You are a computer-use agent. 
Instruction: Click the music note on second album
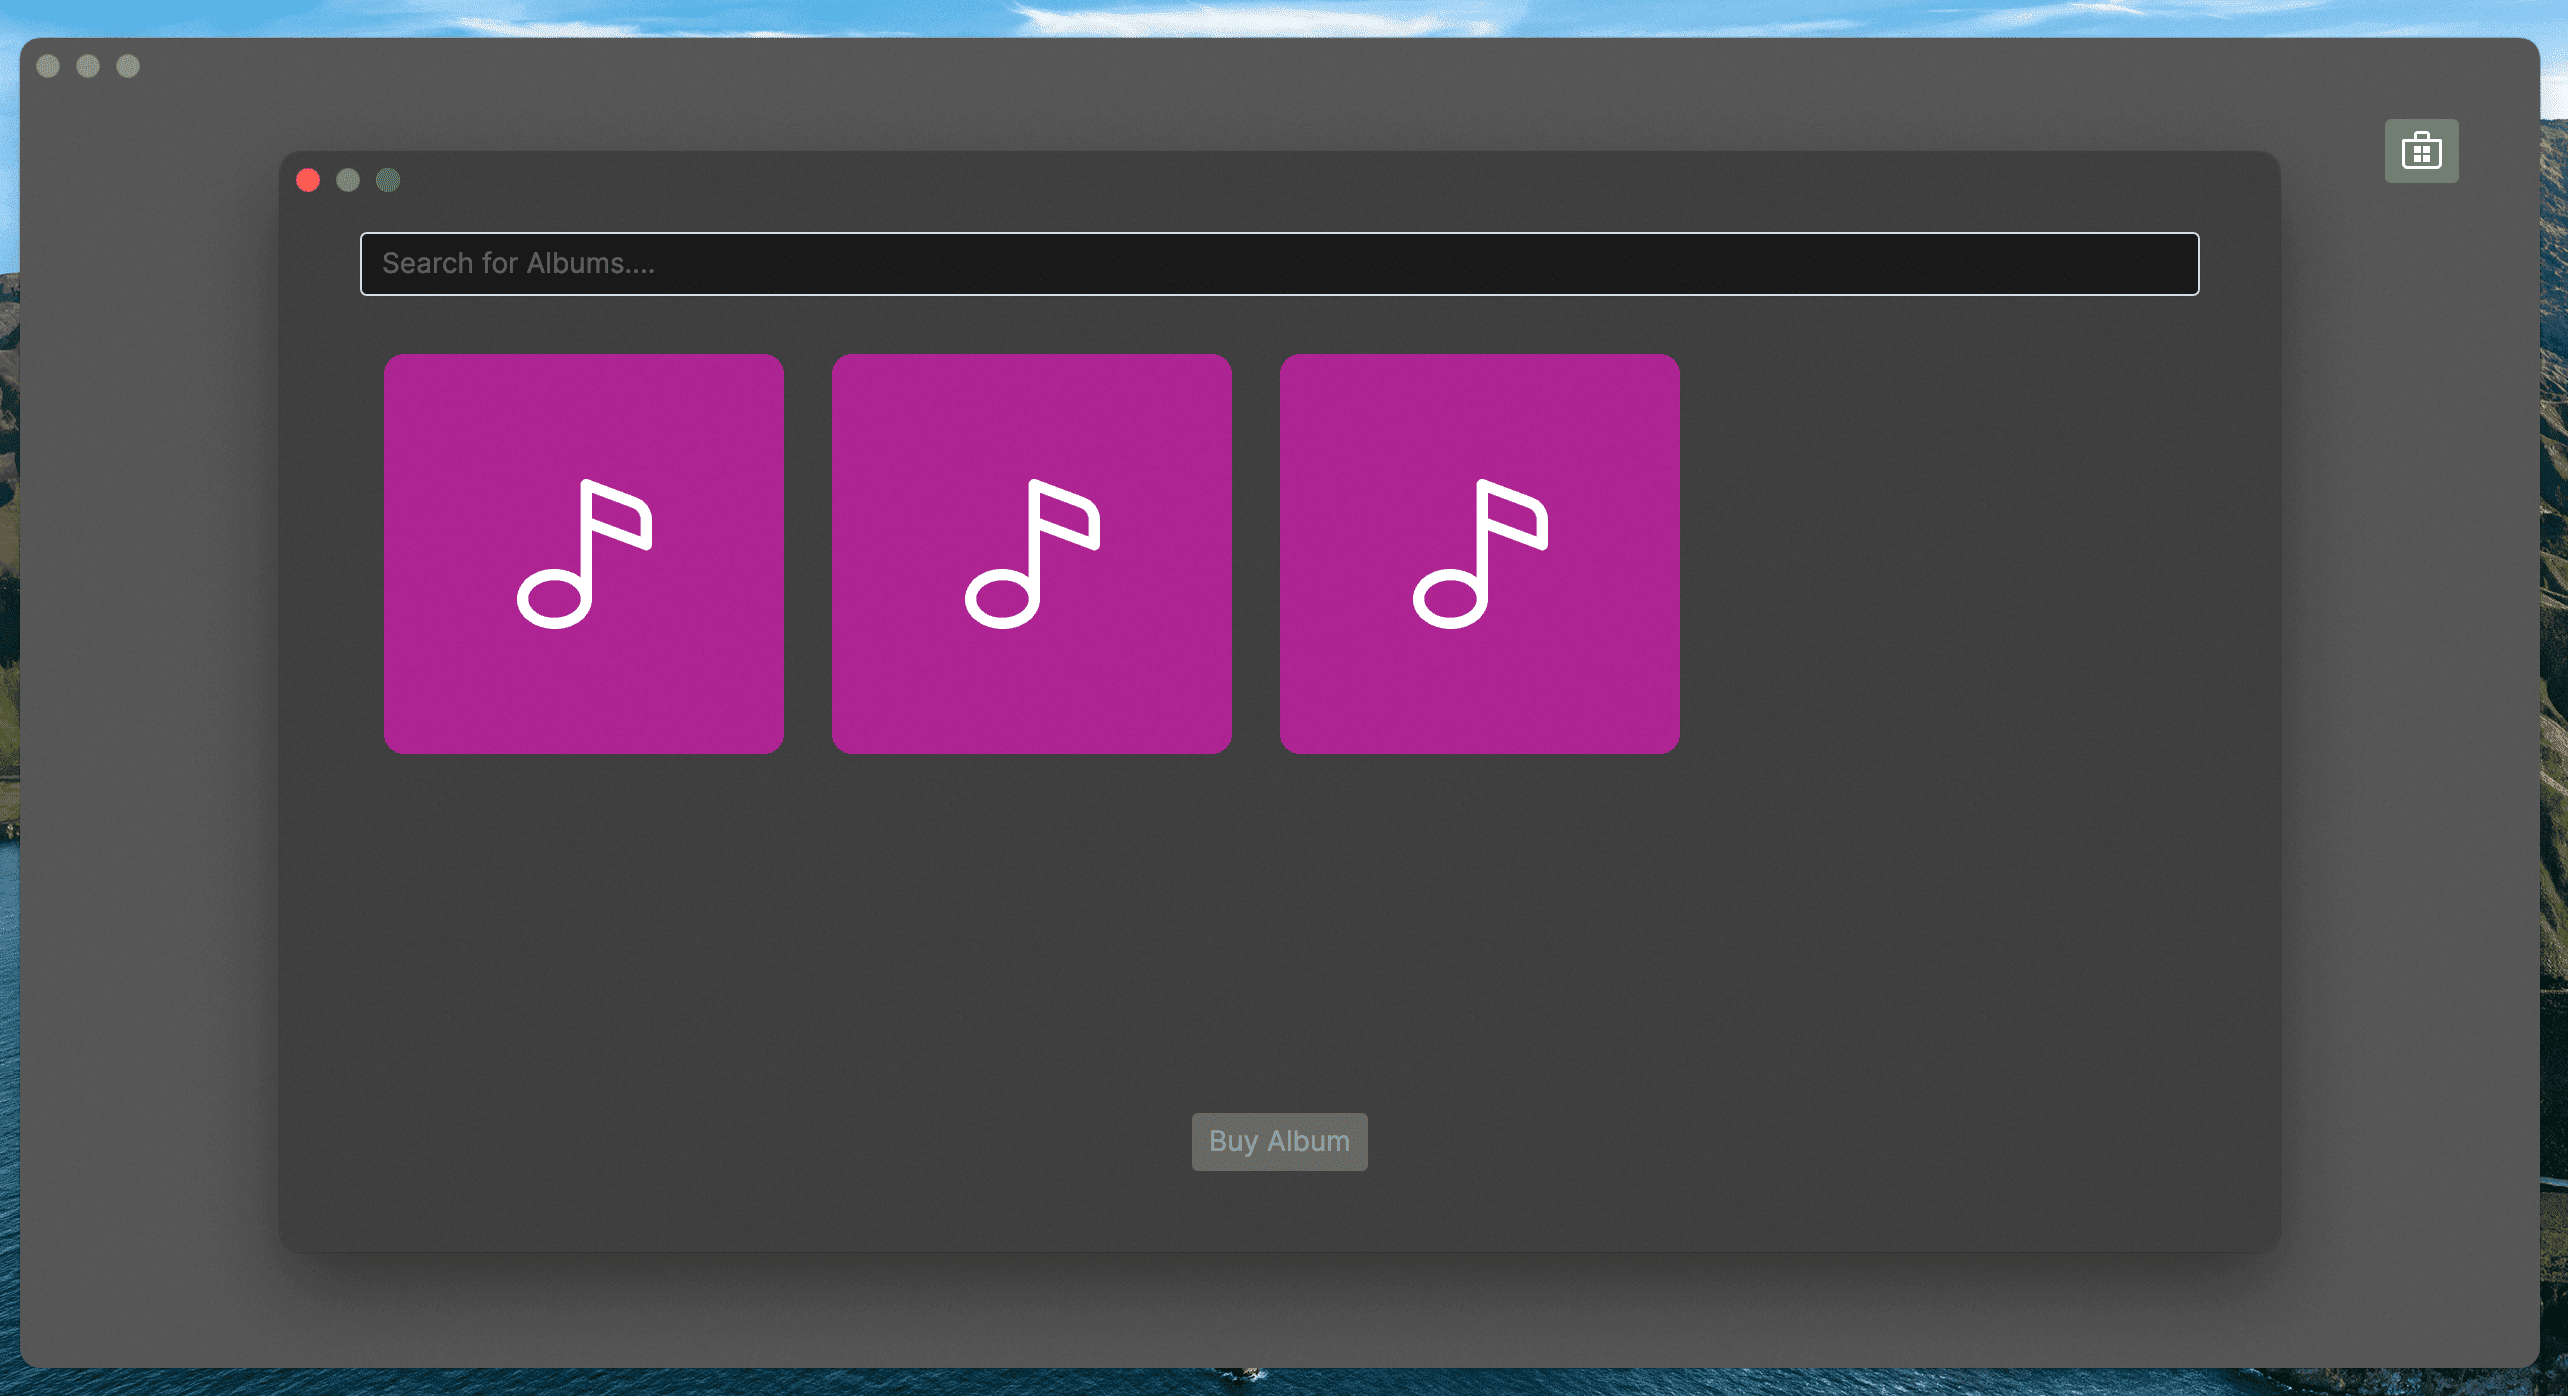click(1033, 553)
